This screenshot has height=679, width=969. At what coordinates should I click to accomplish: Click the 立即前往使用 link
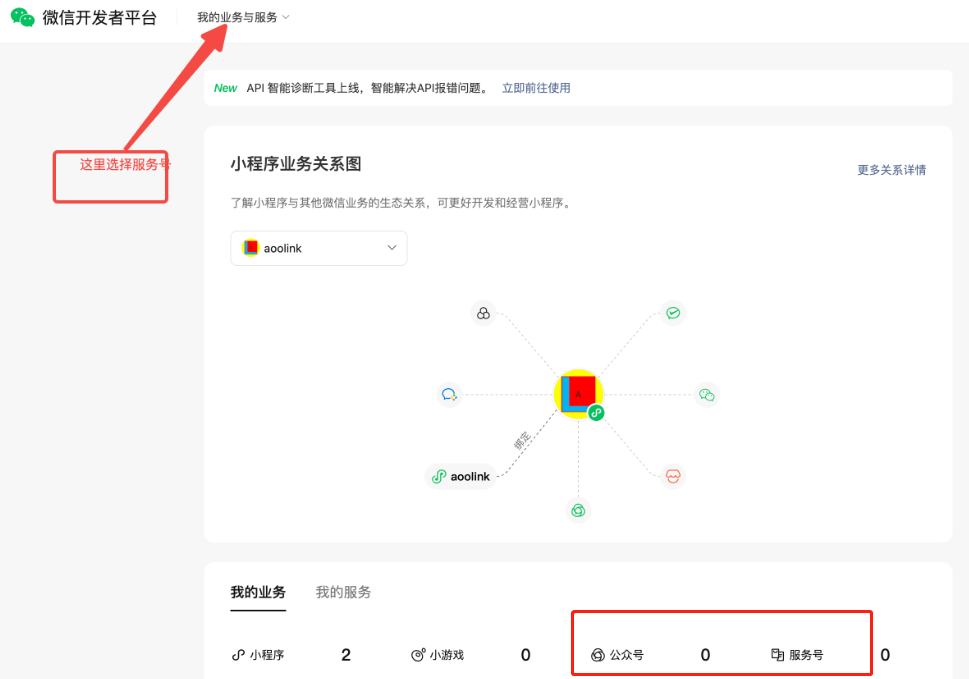536,88
